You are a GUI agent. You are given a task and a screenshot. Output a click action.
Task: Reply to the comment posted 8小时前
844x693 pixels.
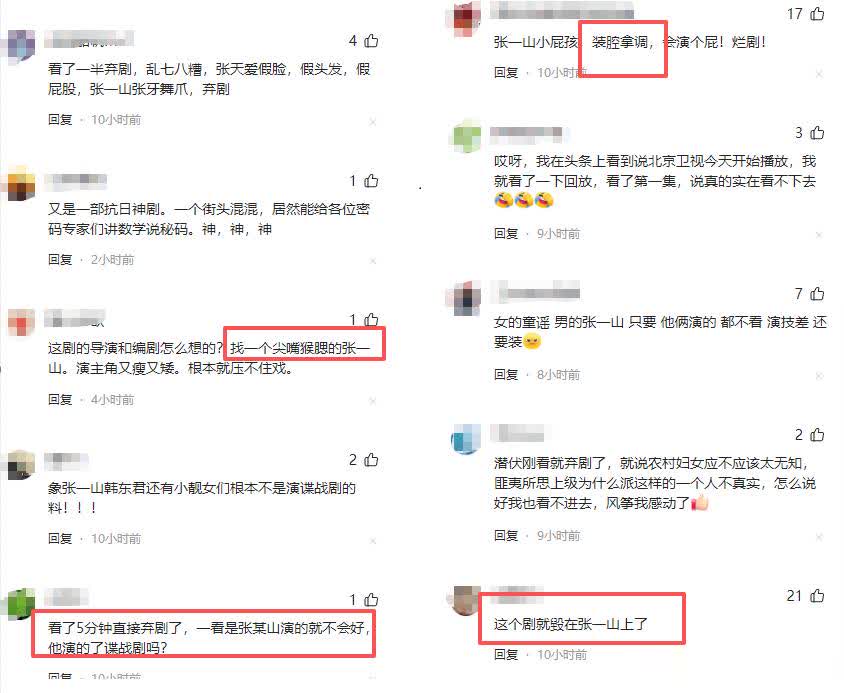pyautogui.click(x=505, y=374)
